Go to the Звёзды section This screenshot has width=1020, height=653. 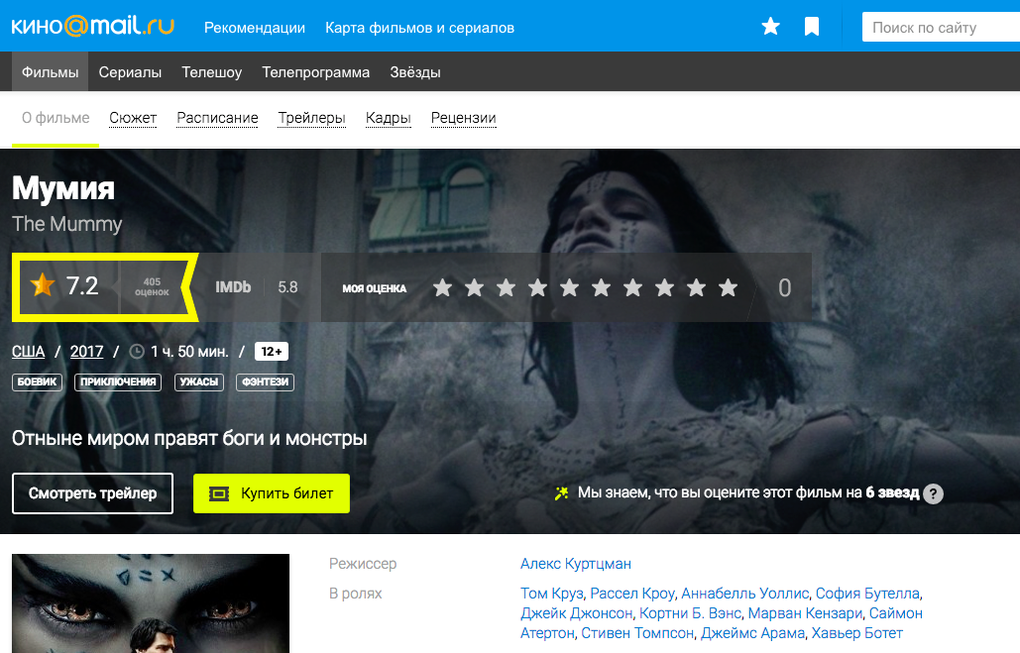click(415, 72)
